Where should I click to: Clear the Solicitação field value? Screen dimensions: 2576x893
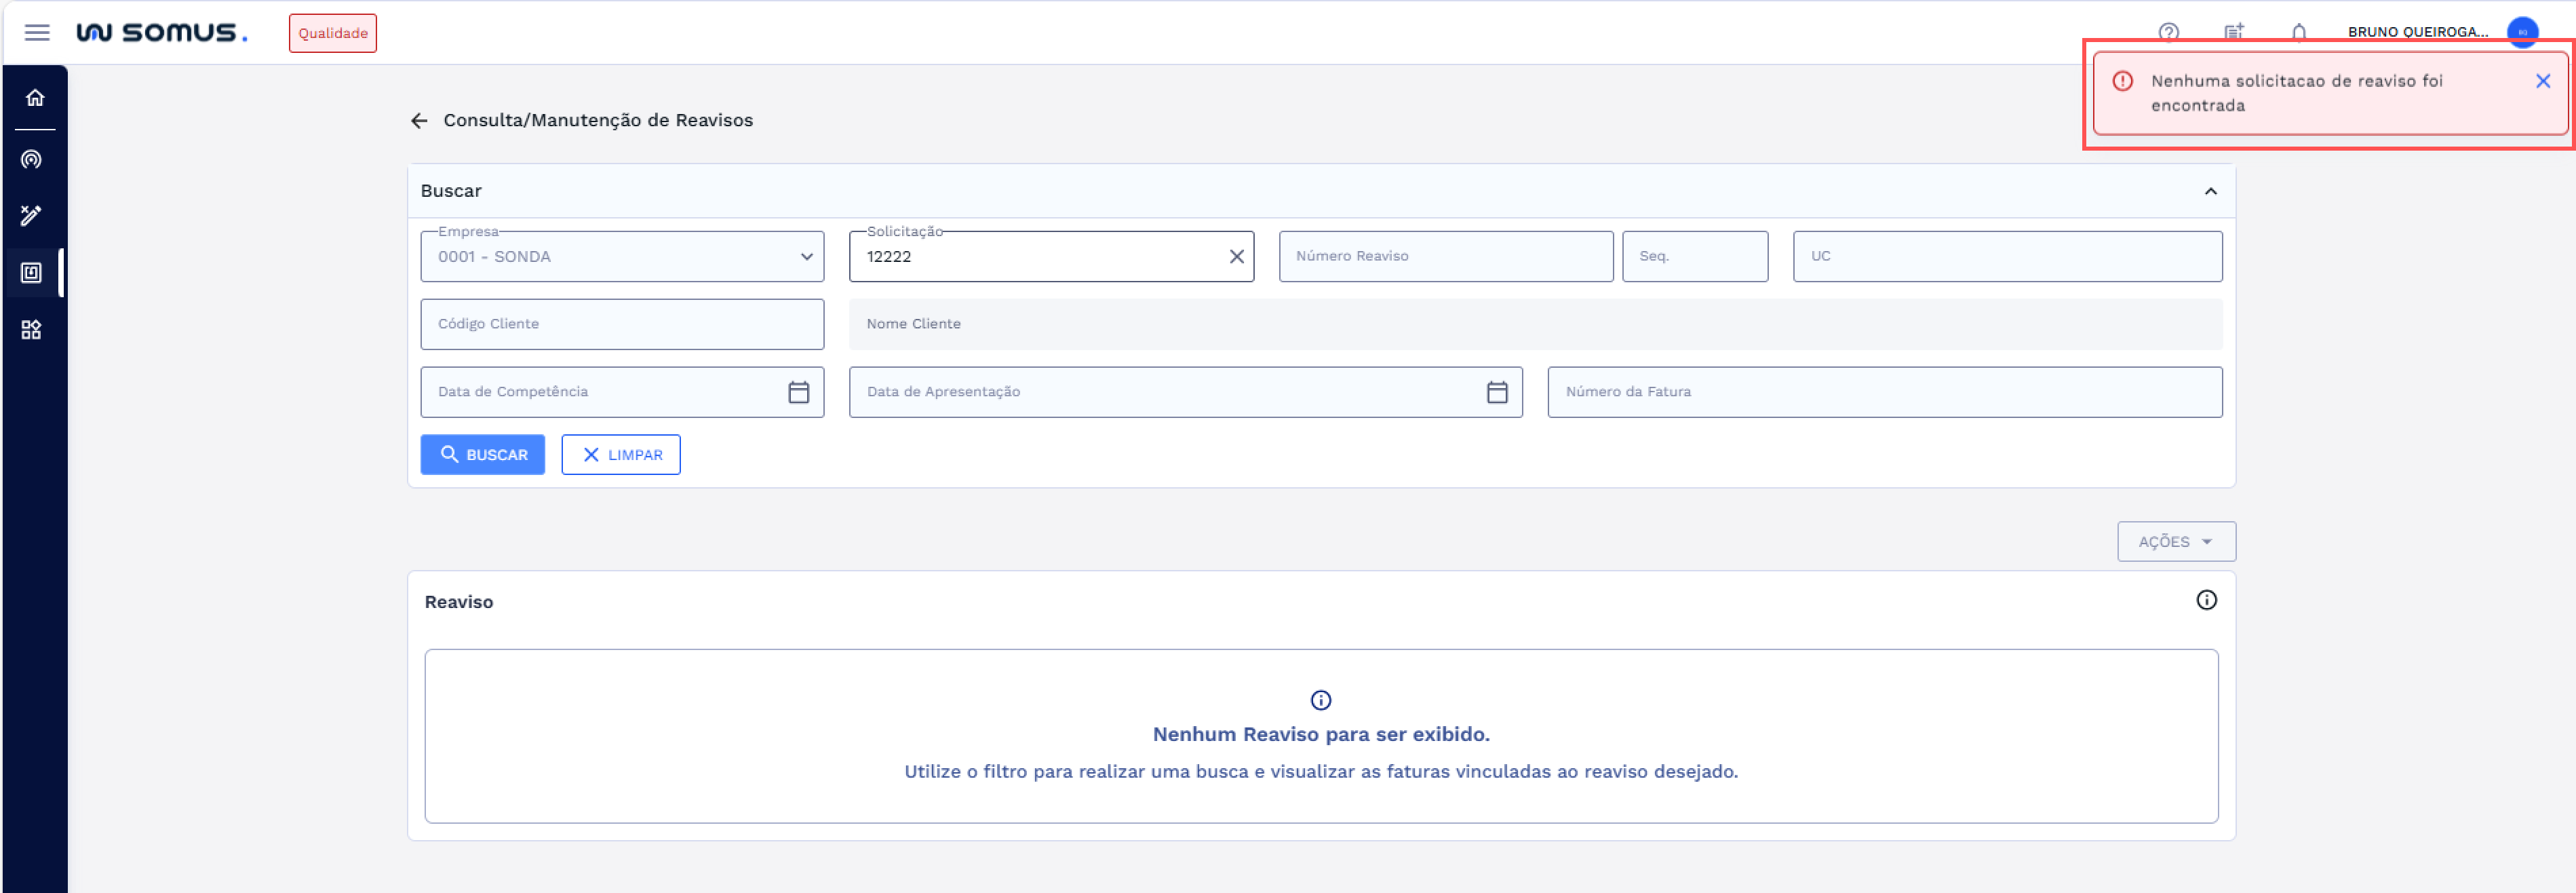point(1236,257)
